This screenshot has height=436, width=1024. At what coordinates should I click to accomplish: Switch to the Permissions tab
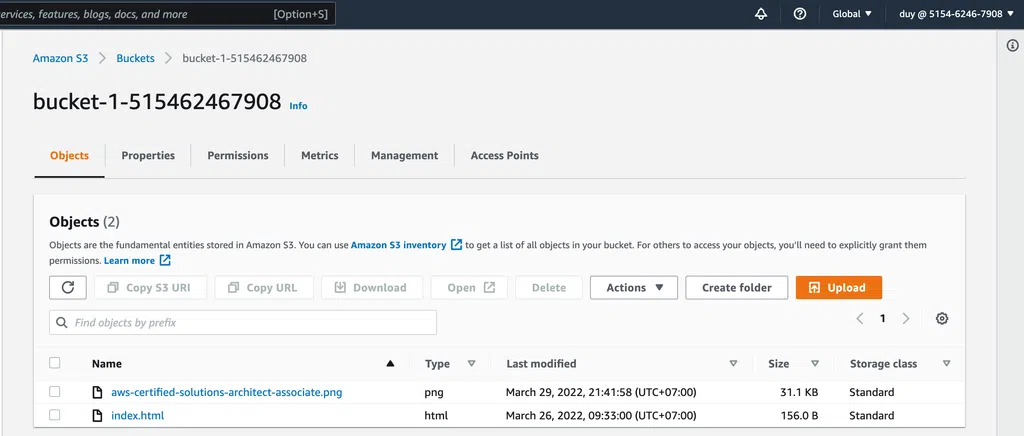[x=238, y=155]
